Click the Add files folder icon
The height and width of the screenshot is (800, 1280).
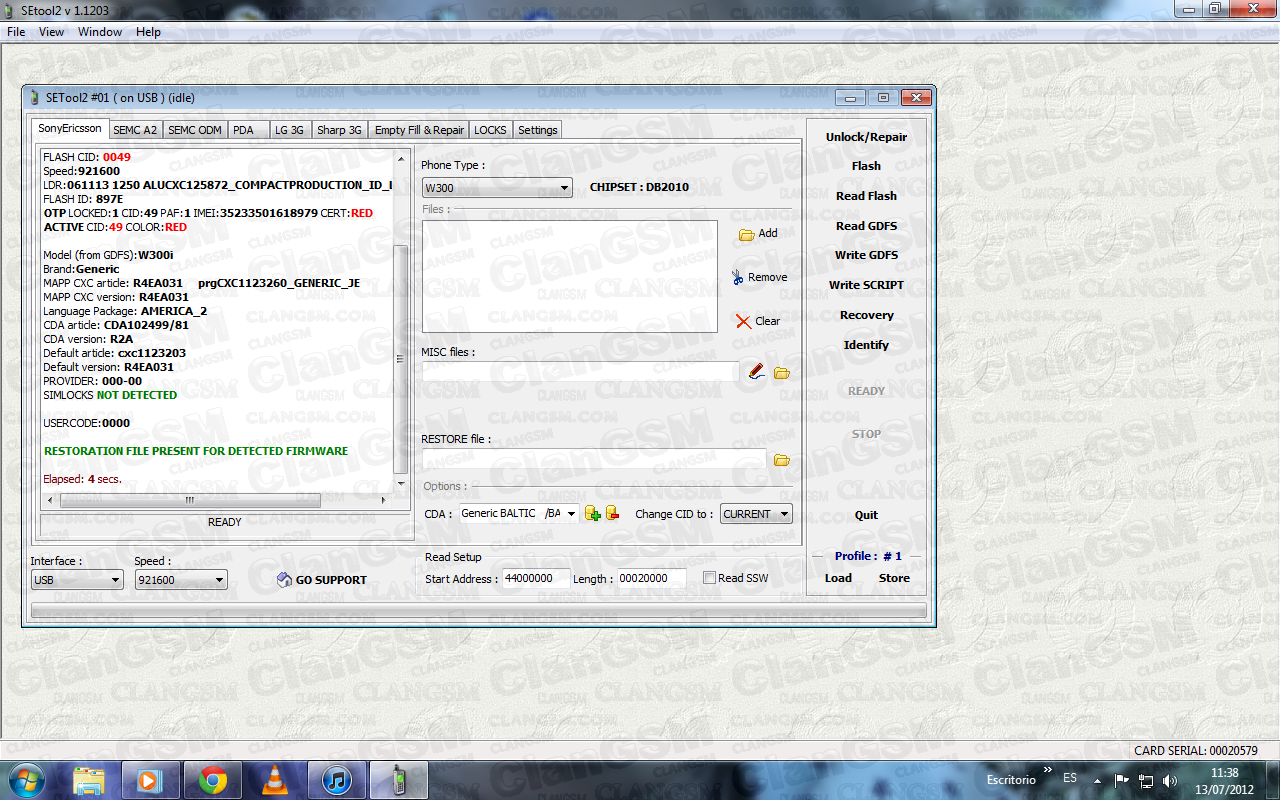click(x=746, y=234)
